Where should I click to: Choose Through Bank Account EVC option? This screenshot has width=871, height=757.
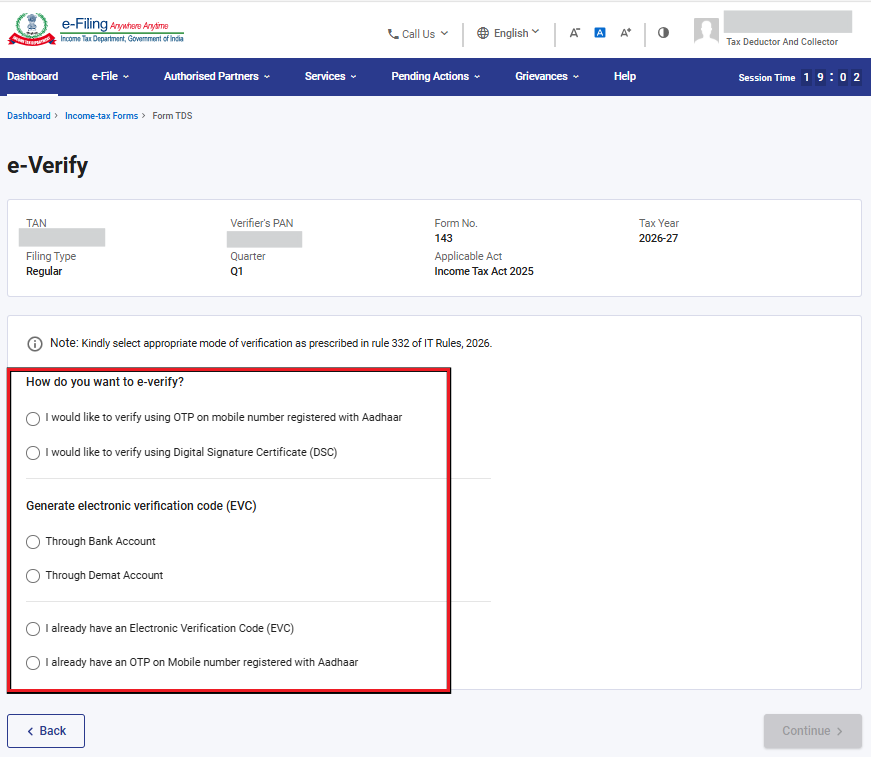pyautogui.click(x=33, y=542)
